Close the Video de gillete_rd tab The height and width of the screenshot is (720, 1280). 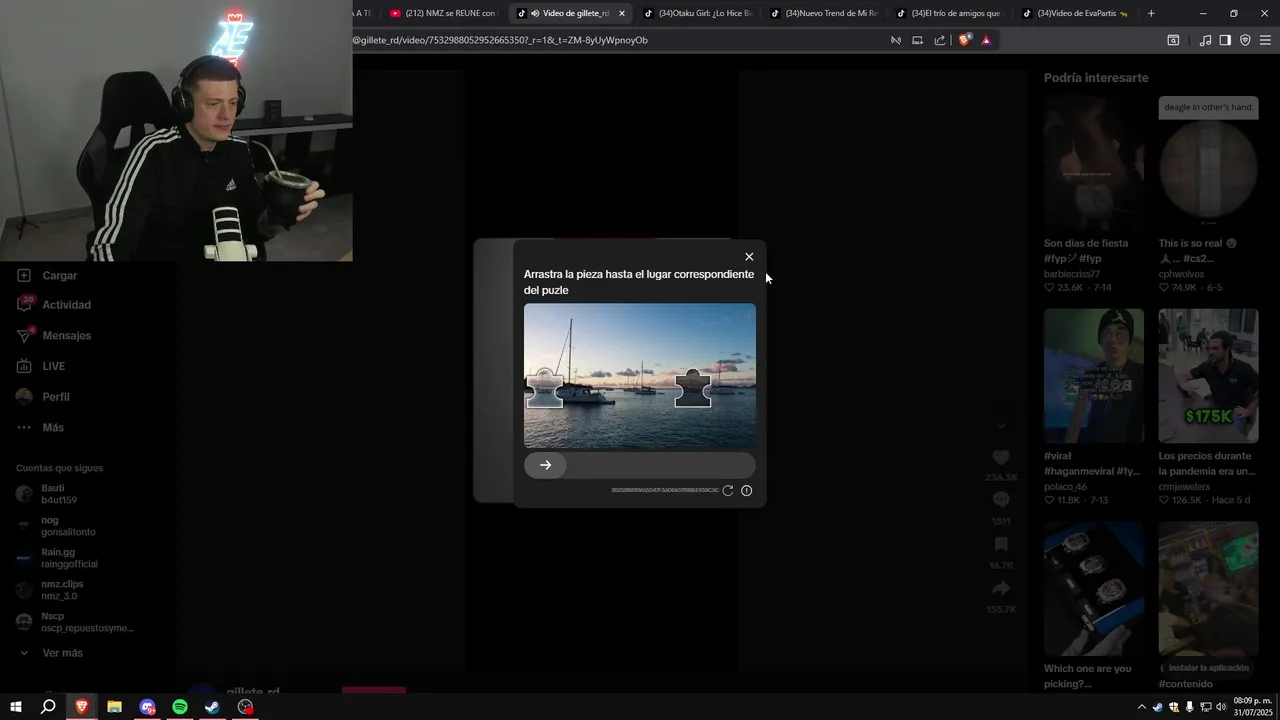[622, 13]
